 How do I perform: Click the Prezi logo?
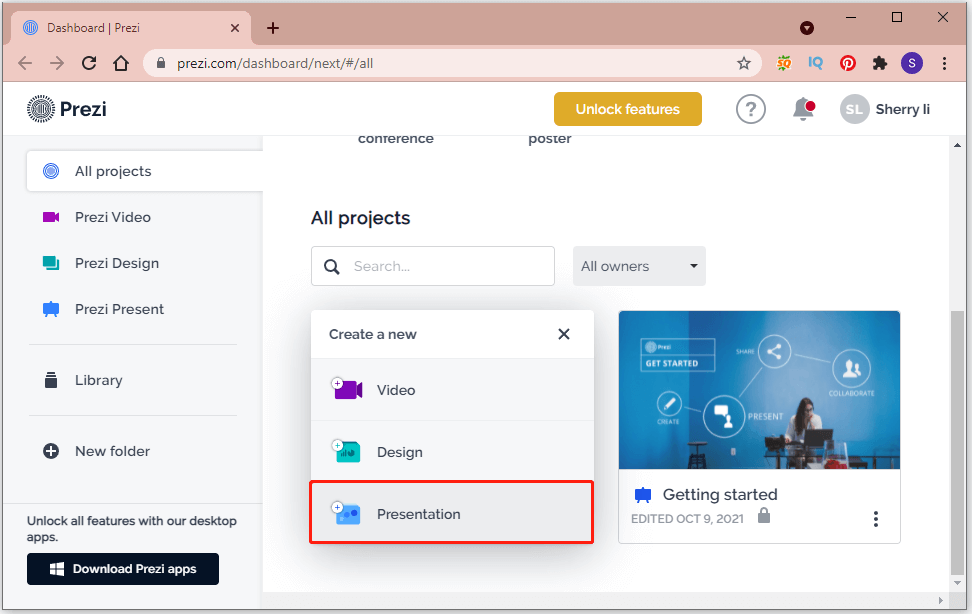(x=67, y=109)
